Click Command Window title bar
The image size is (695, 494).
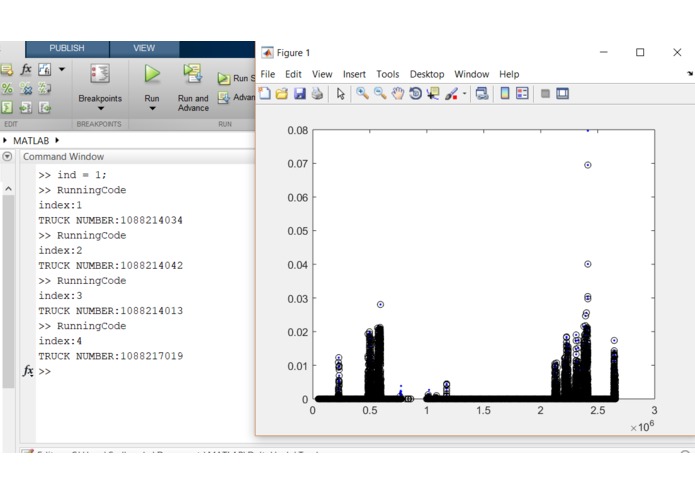(137, 156)
